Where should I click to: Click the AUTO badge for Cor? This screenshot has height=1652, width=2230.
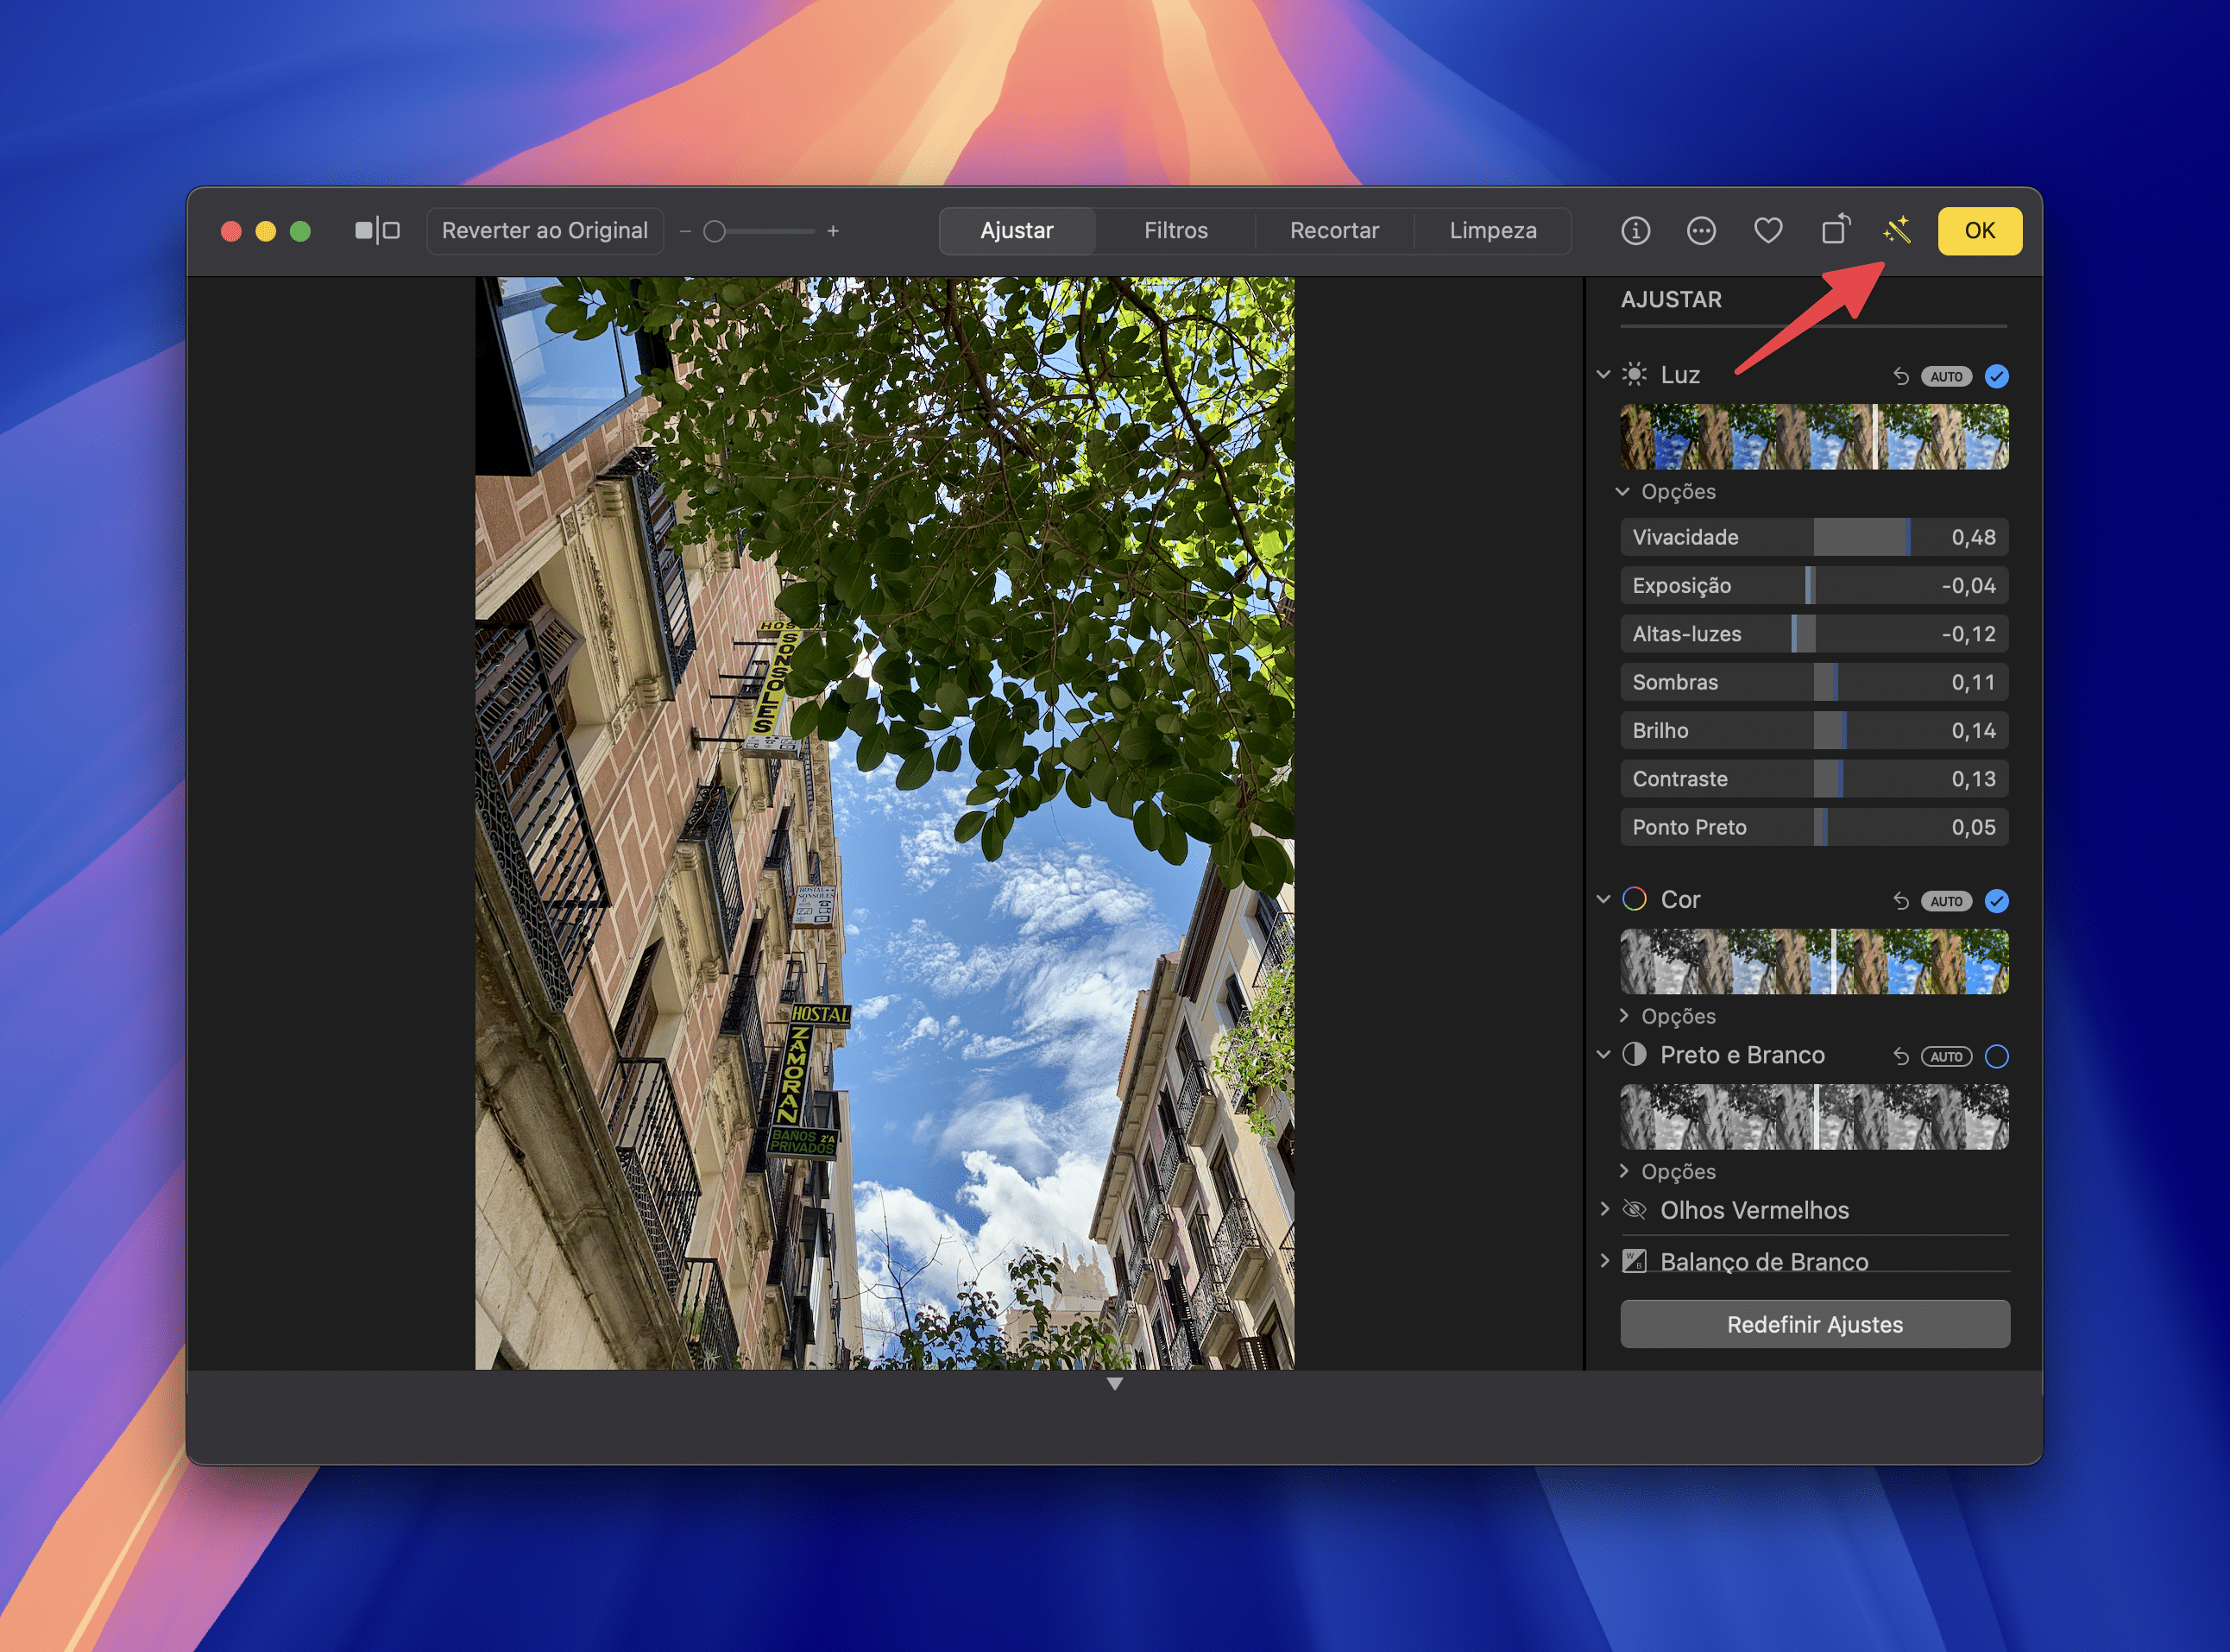[x=1946, y=901]
